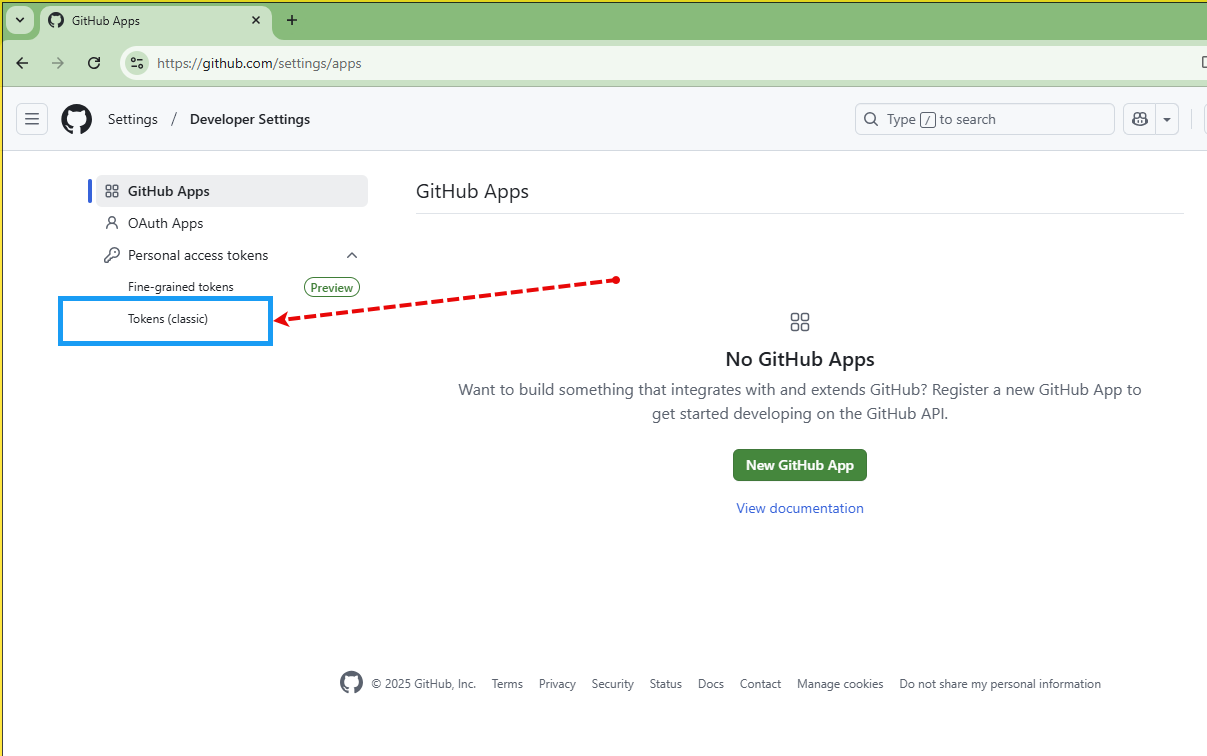Close the GitHub Apps browser tab
Viewport: 1207px width, 756px height.
point(256,20)
